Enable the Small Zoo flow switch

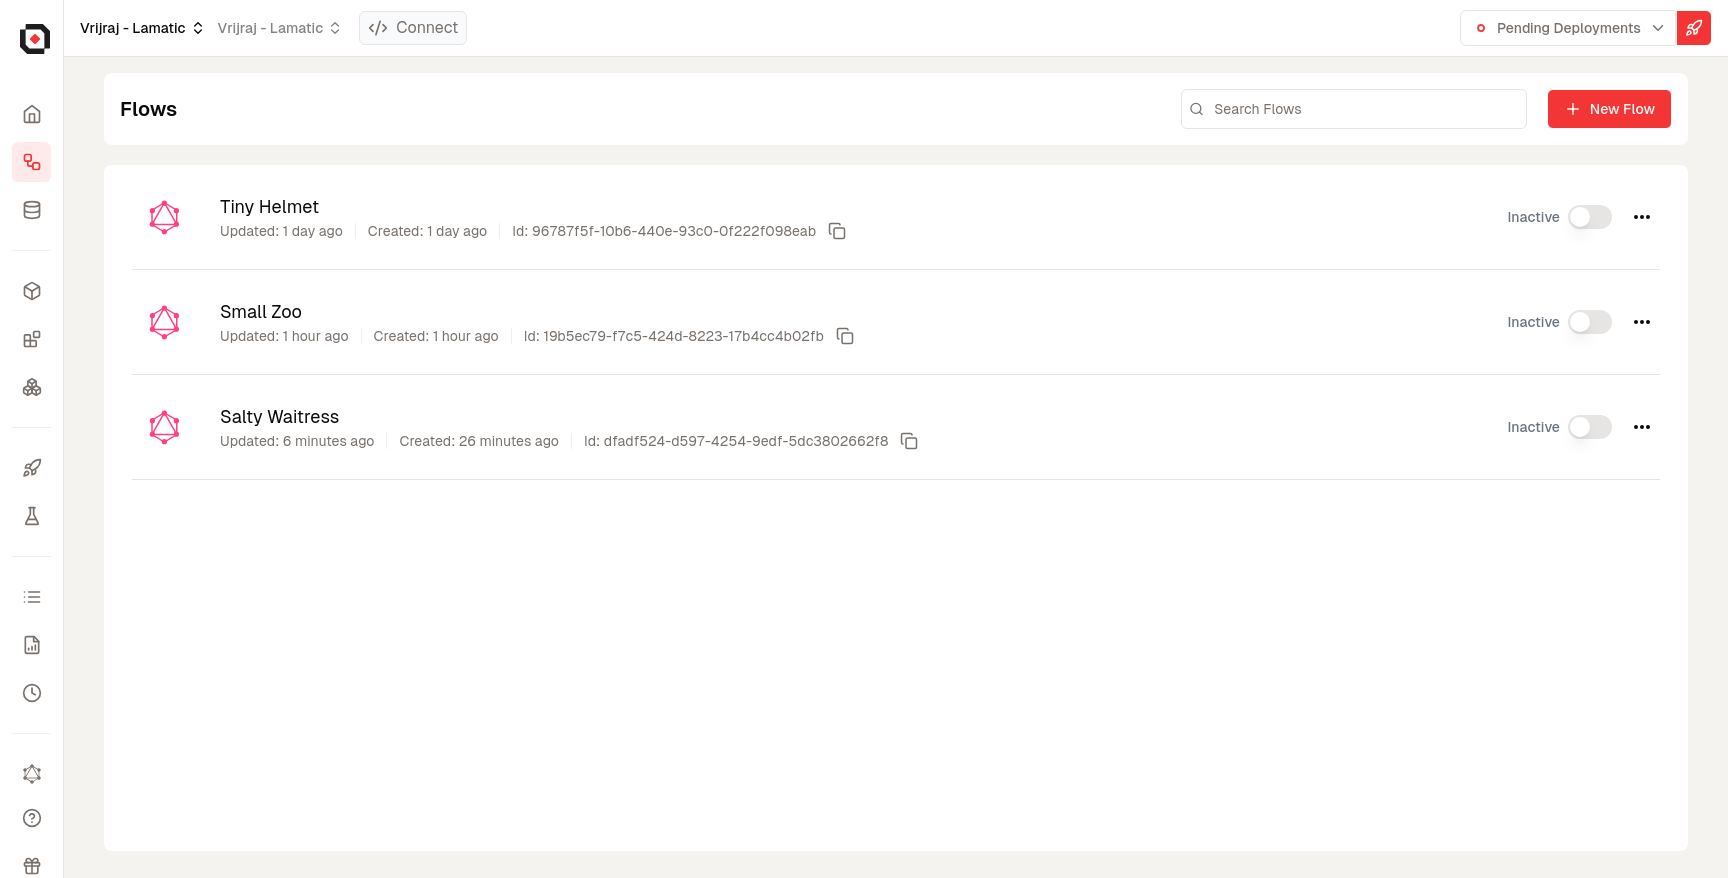[1589, 322]
